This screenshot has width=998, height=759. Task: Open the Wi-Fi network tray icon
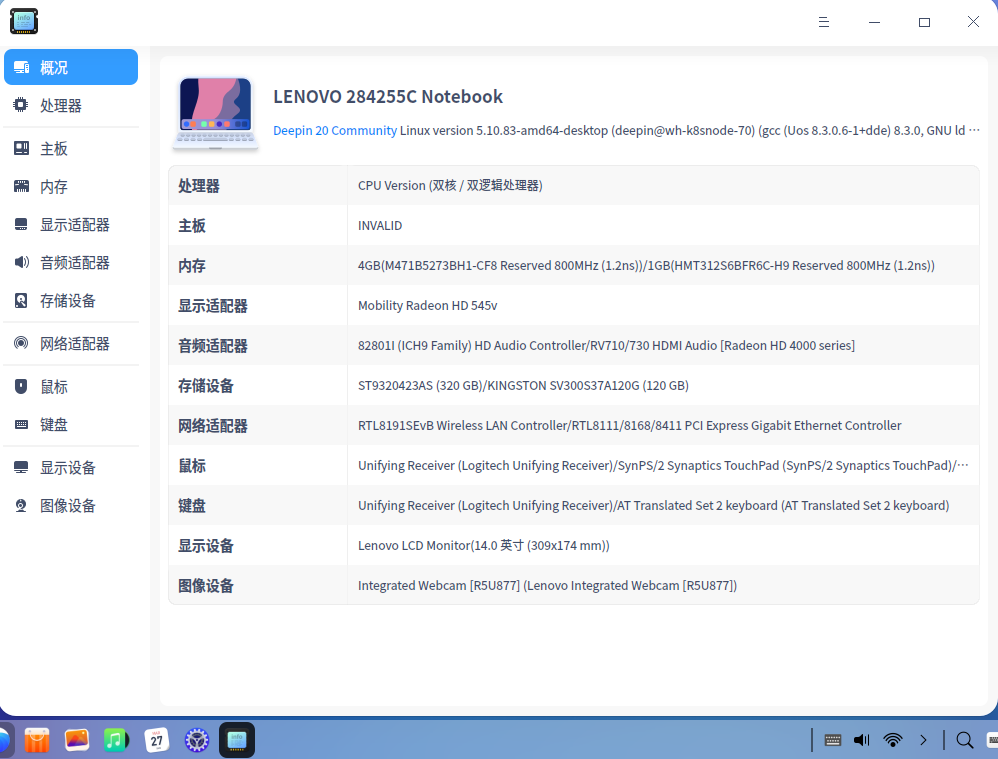coord(893,740)
